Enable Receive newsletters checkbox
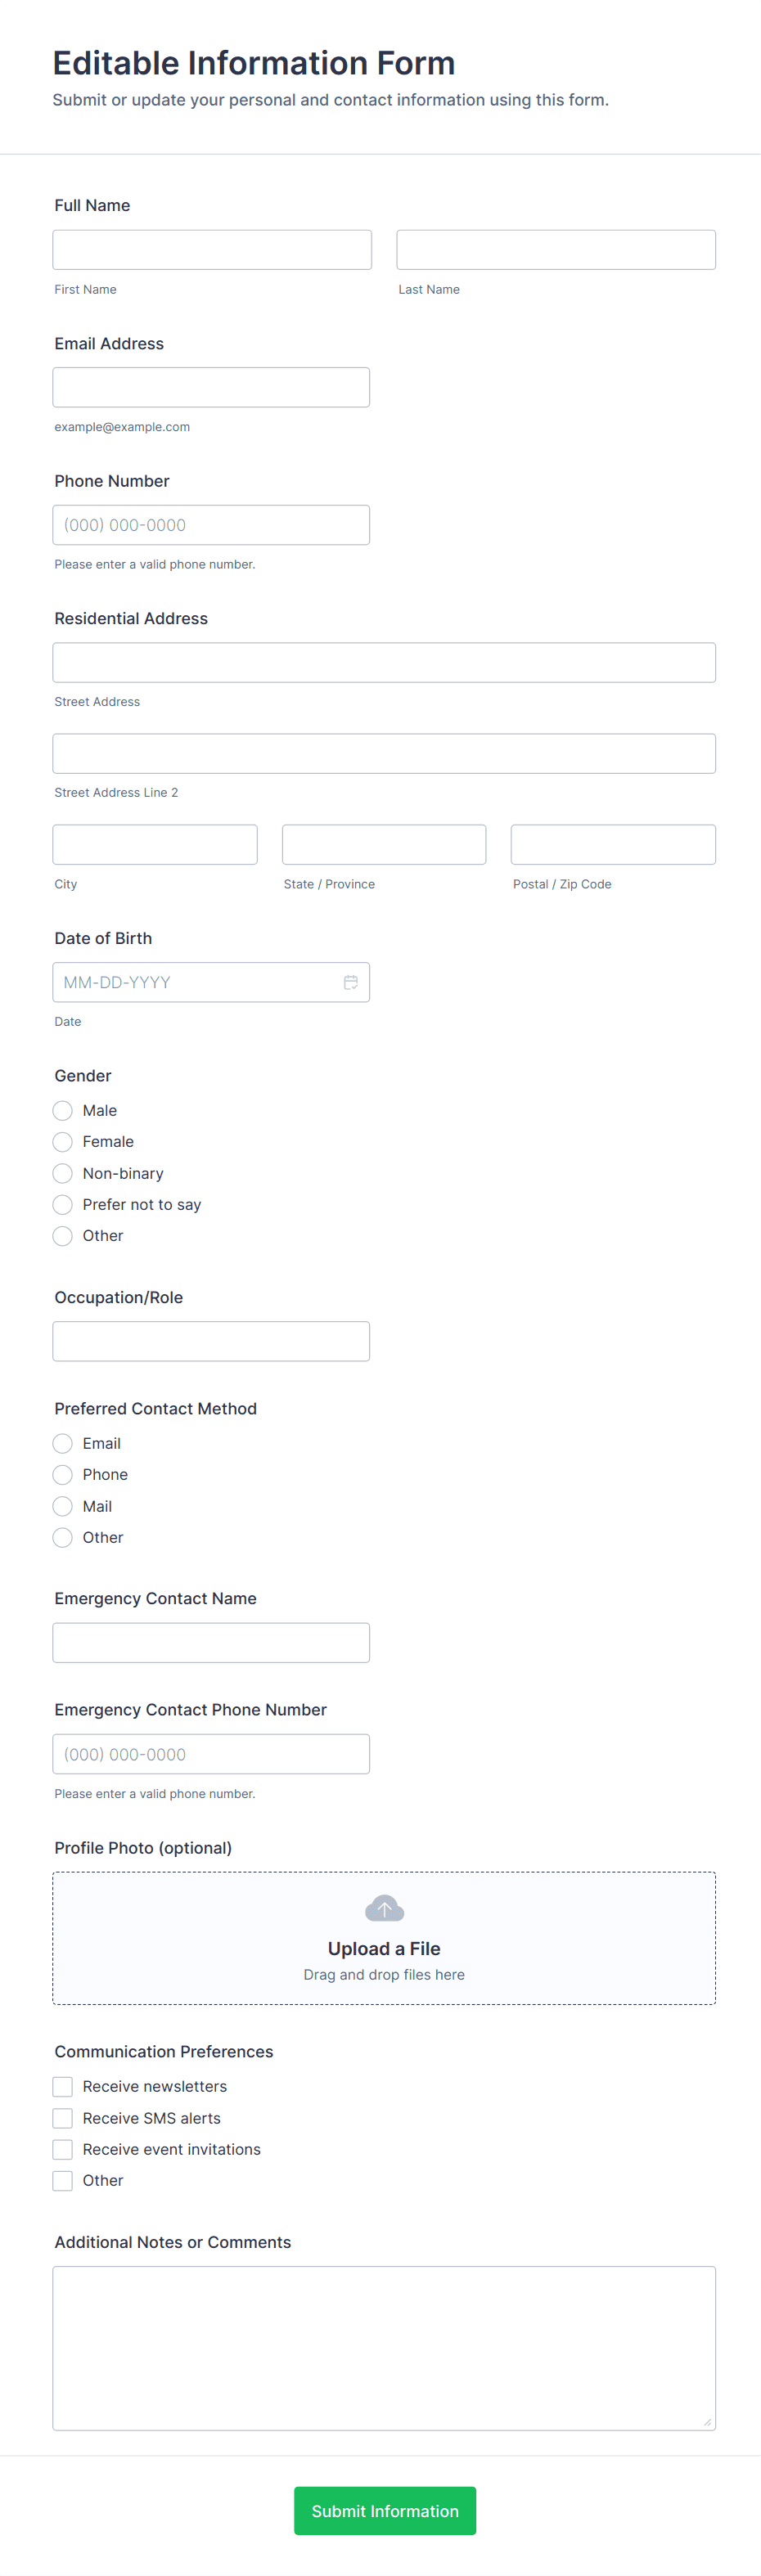The width and height of the screenshot is (761, 2576). 63,2086
